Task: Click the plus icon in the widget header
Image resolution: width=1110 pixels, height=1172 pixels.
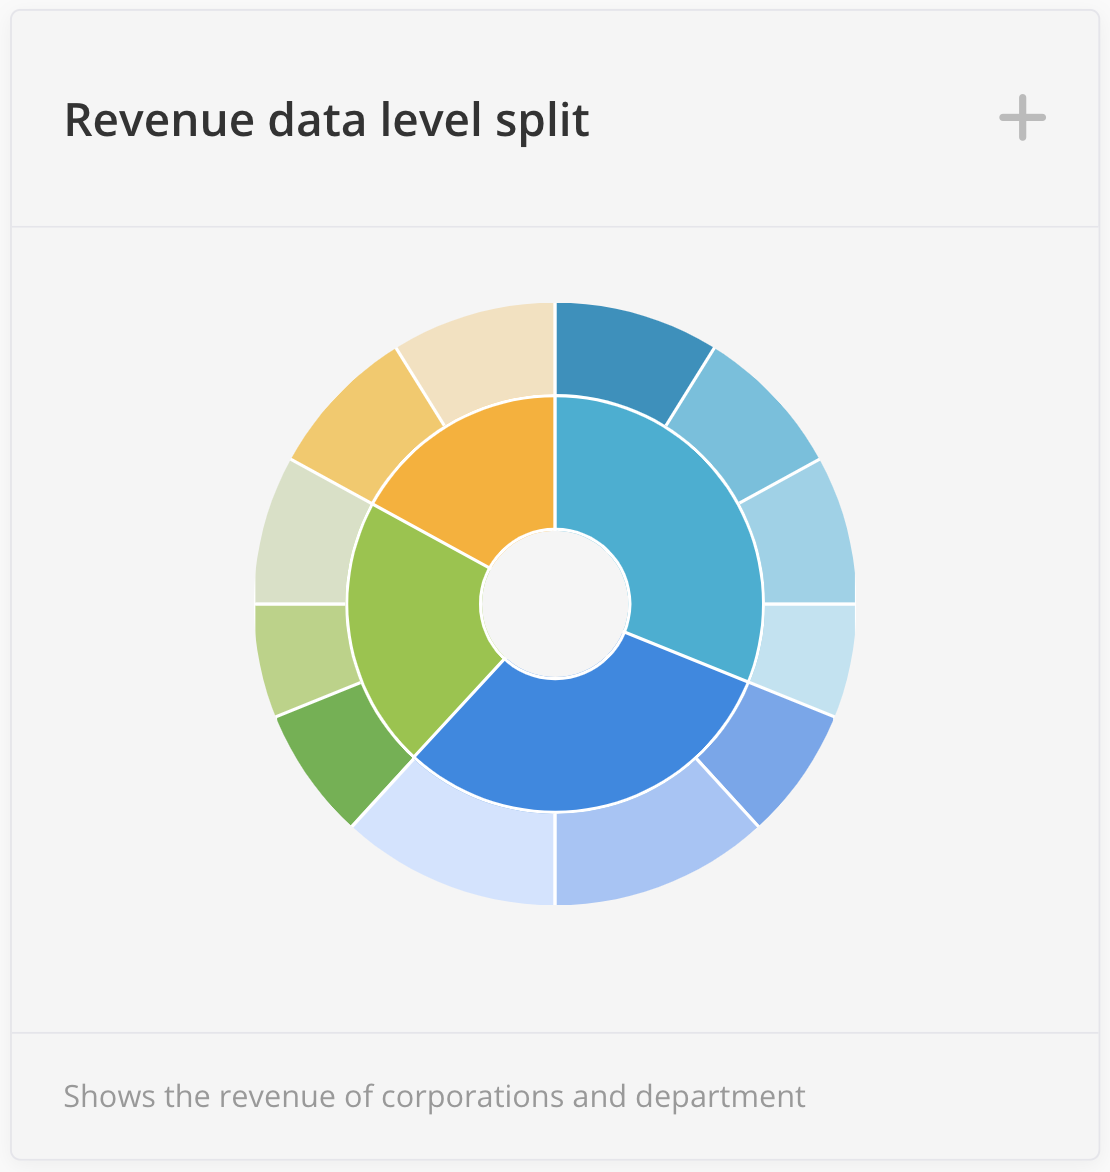Action: pos(1022,119)
